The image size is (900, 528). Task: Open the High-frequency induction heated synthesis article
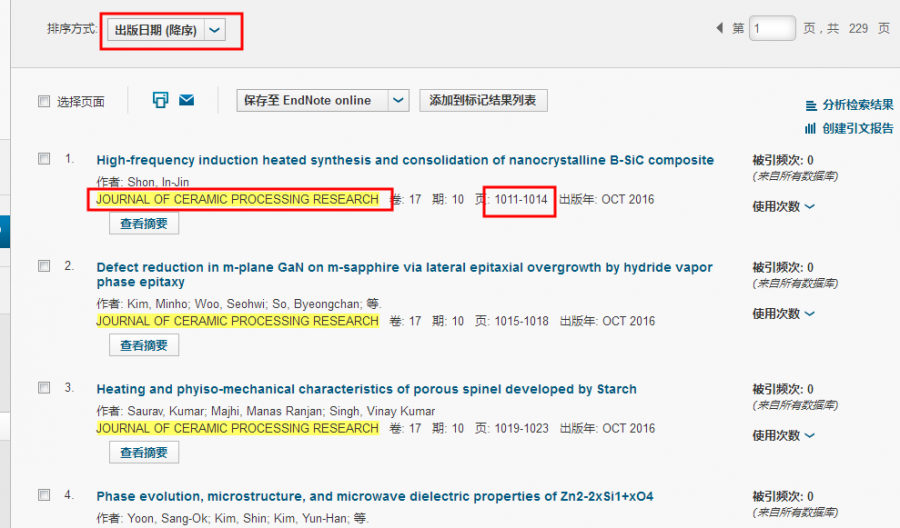(405, 160)
